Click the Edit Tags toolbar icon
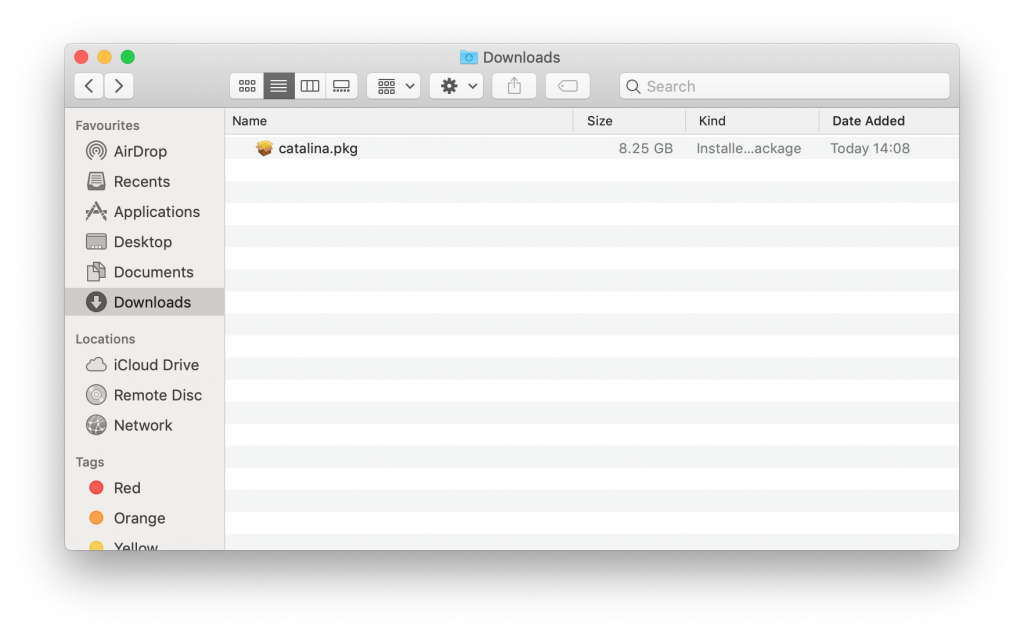This screenshot has width=1024, height=636. [567, 86]
